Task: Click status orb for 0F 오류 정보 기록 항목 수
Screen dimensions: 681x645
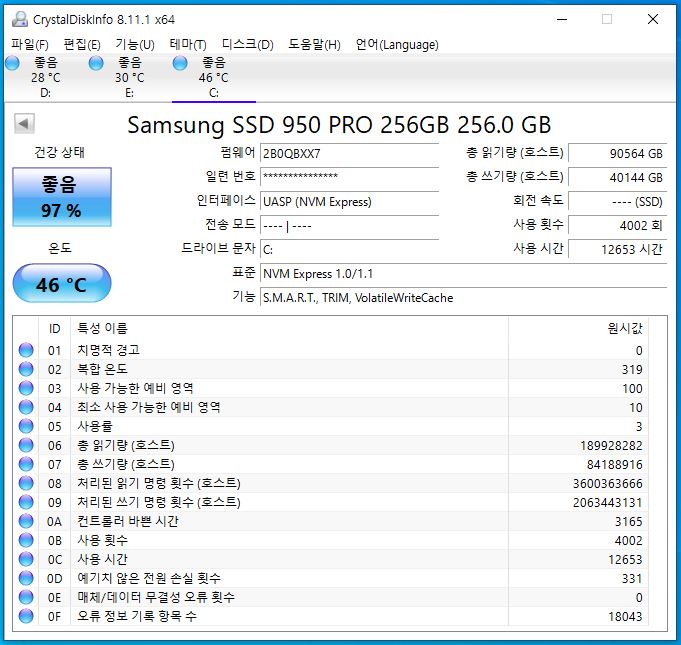Action: 26,616
